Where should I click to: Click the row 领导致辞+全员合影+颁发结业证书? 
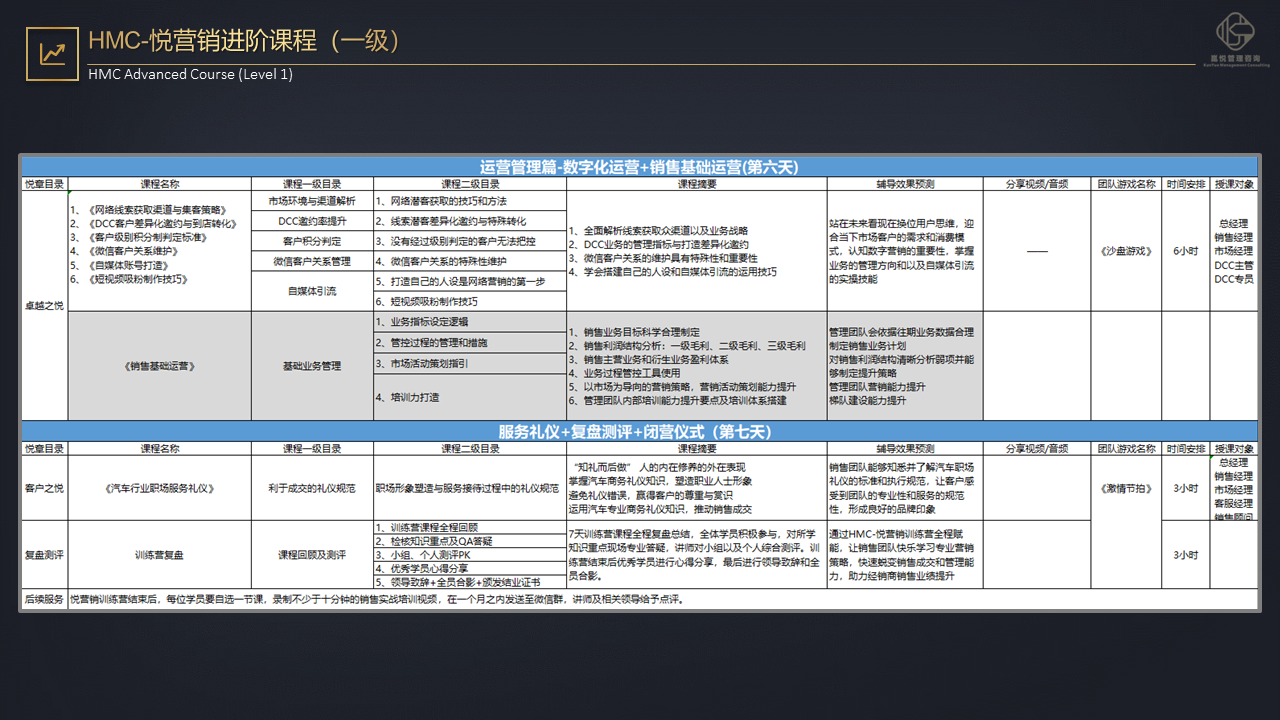[x=470, y=582]
